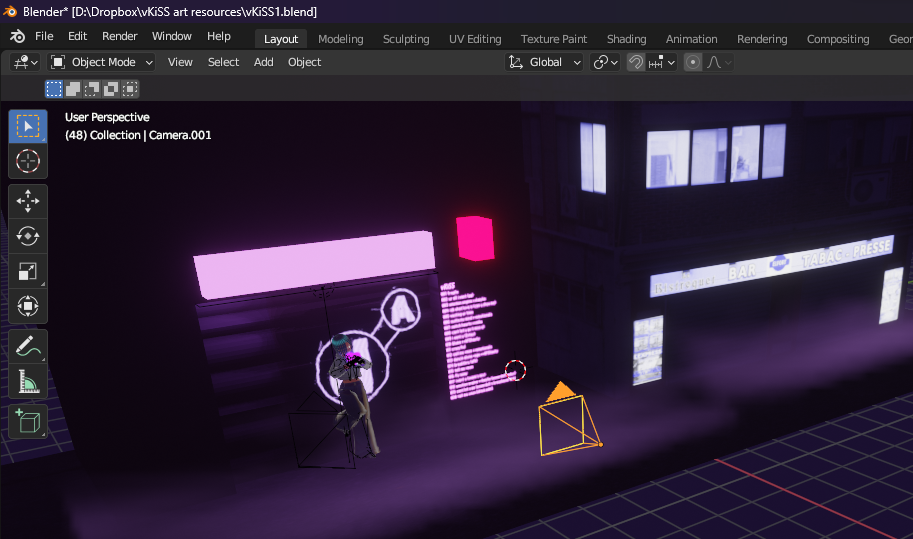Set selection mode to new selection
The height and width of the screenshot is (539, 913).
pyautogui.click(x=54, y=89)
